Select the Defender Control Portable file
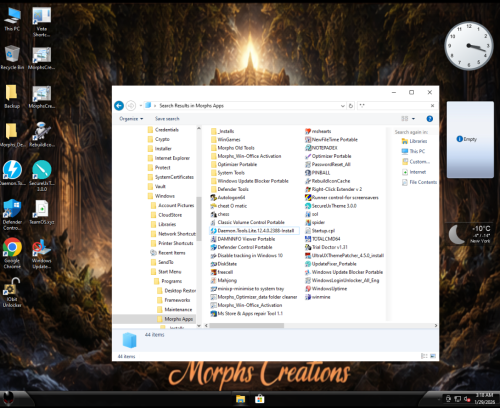Viewport: 500px width, 408px height. tap(242, 247)
